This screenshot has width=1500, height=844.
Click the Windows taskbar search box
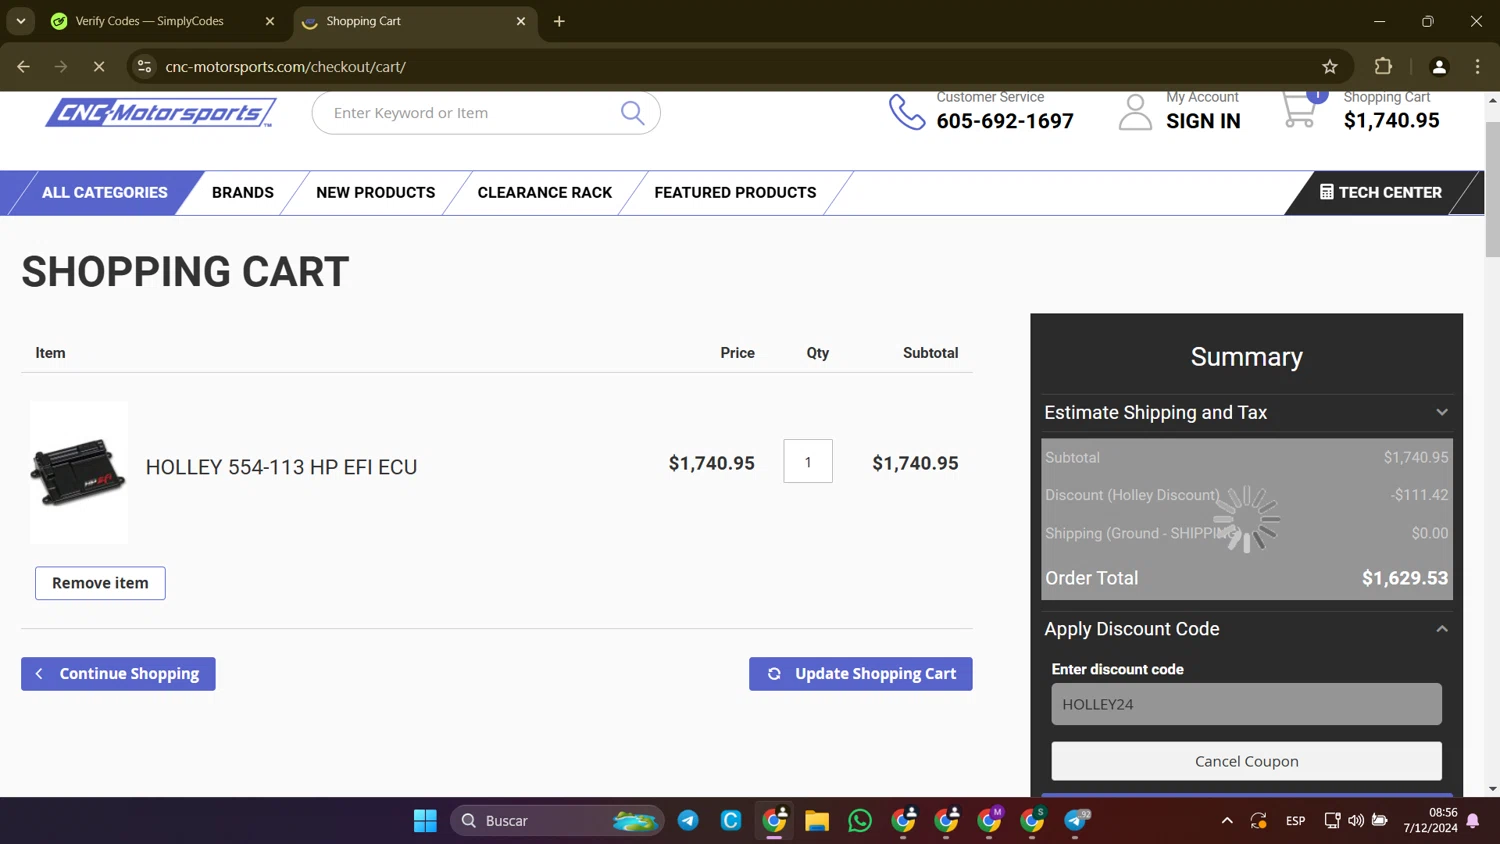(x=557, y=821)
